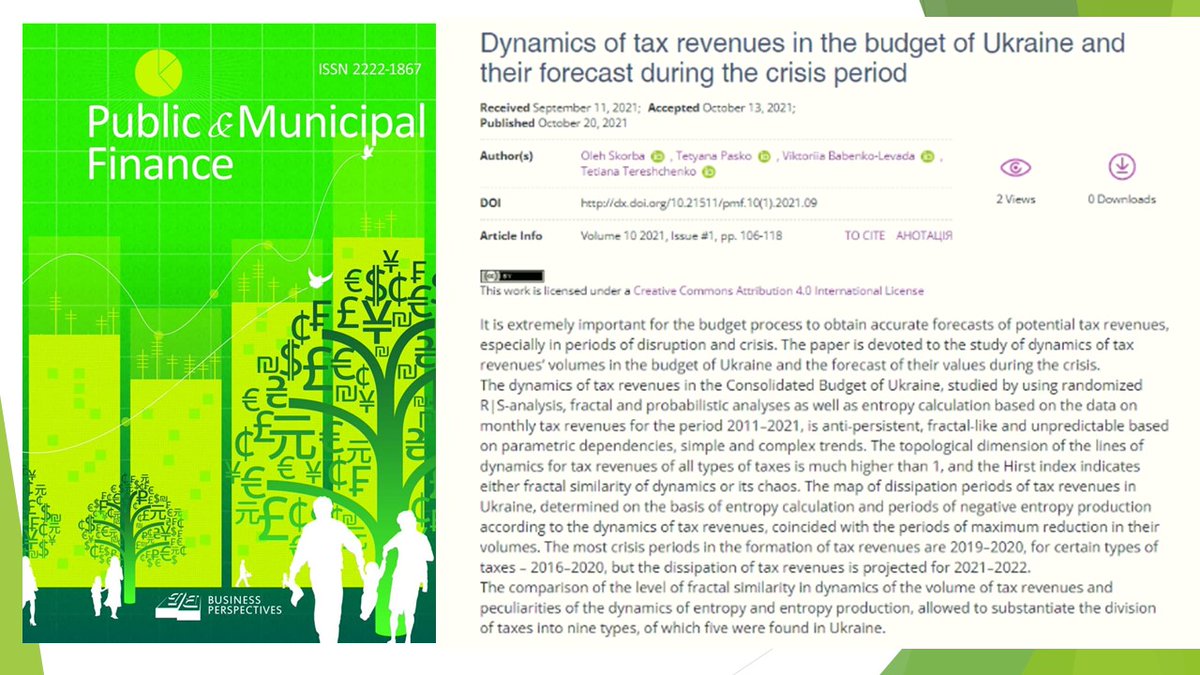Click the '2 Views' counter text
The width and height of the screenshot is (1200, 675).
coord(1015,199)
